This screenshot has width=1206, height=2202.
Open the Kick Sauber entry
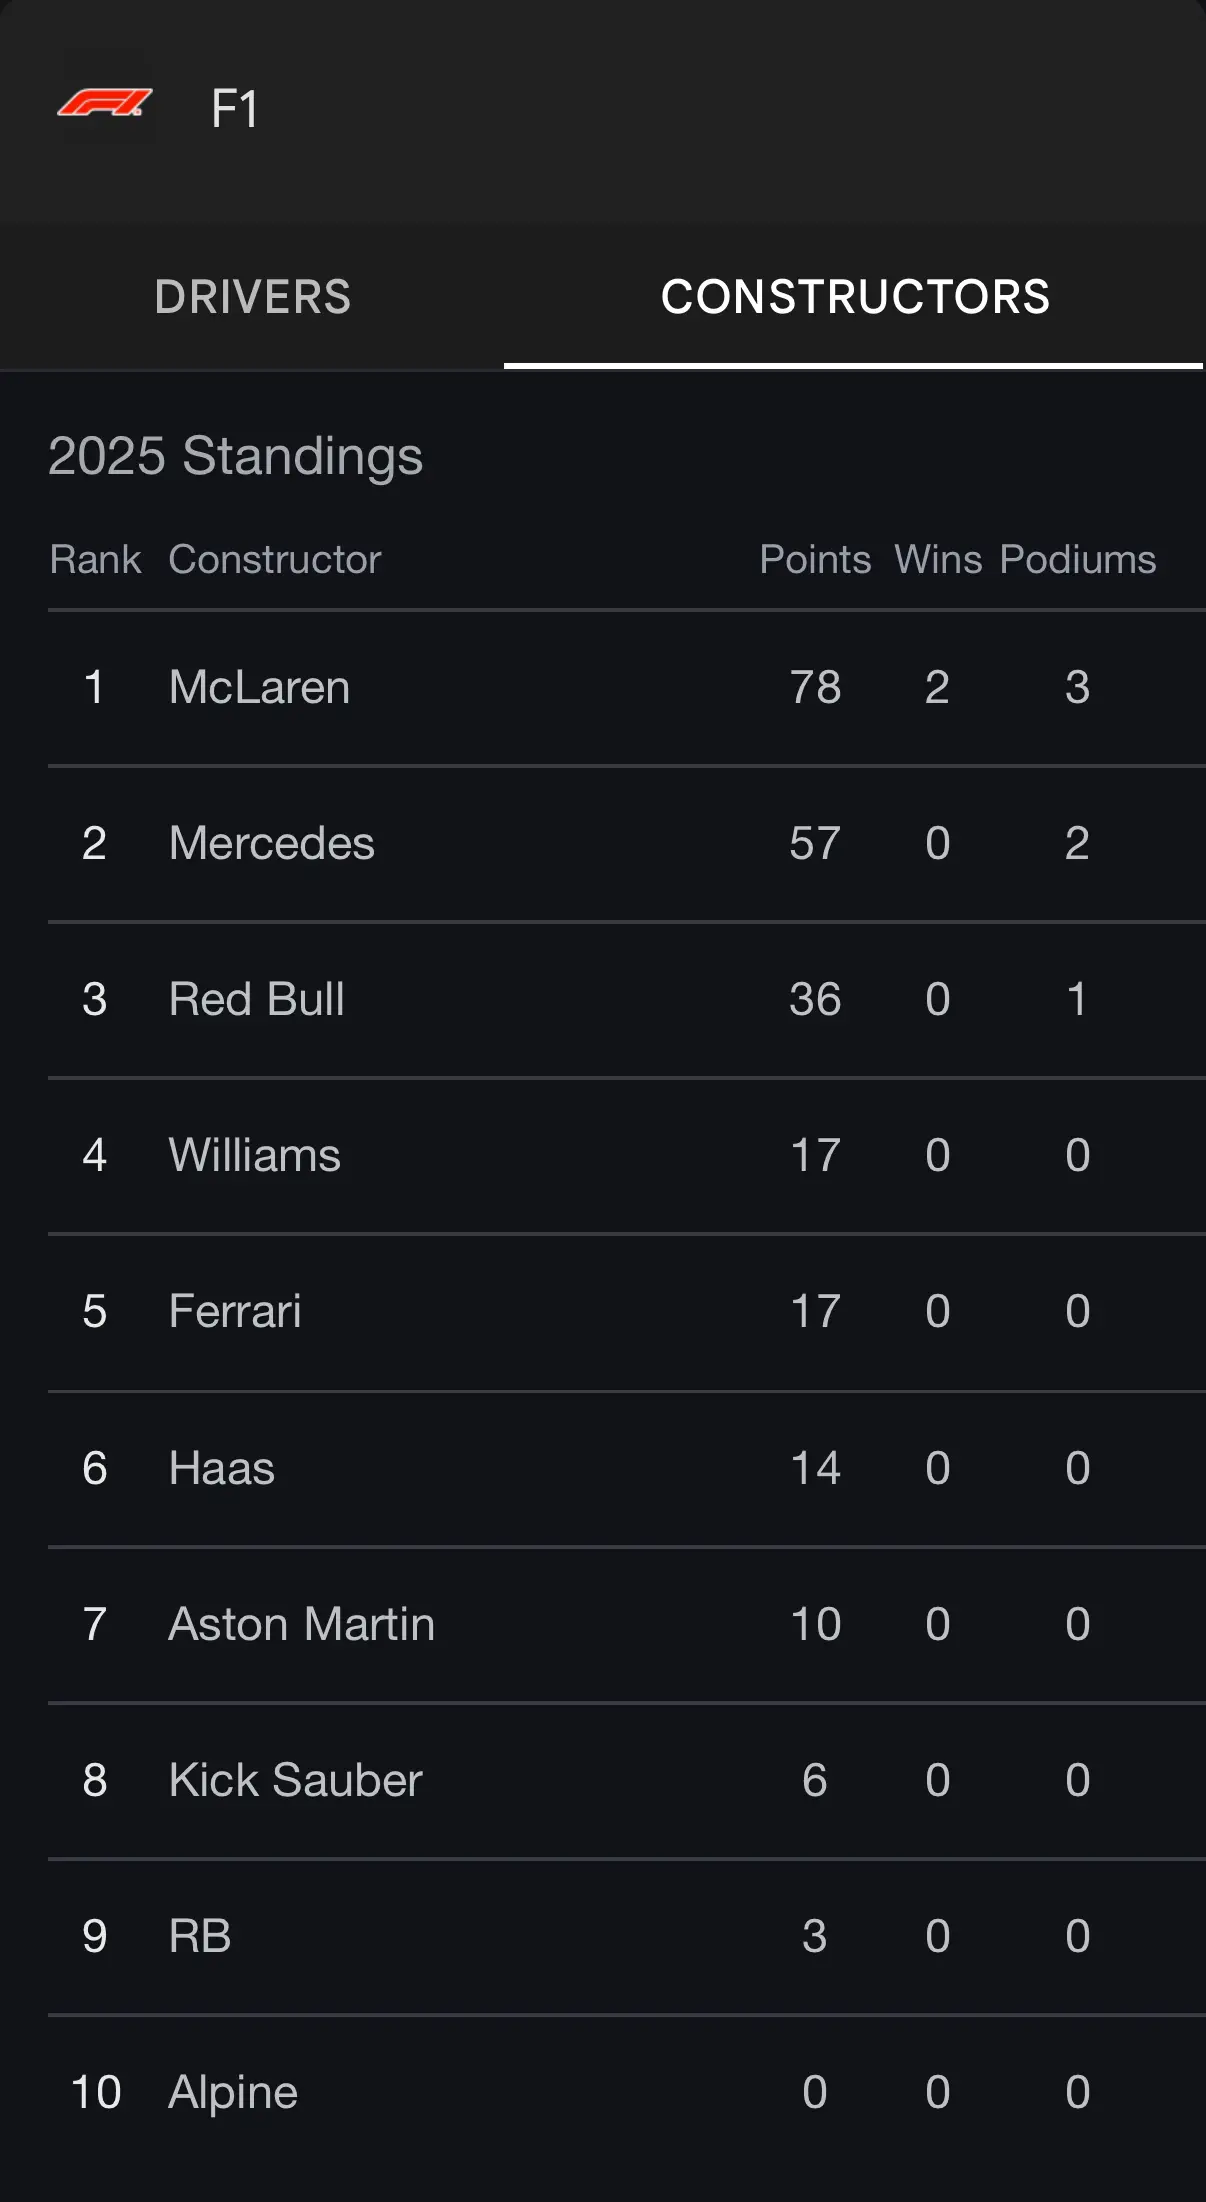[x=627, y=1781]
